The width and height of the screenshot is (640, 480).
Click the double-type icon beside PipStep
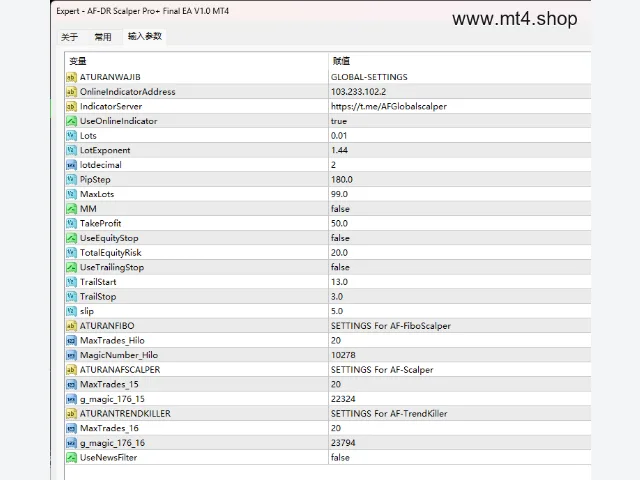click(71, 180)
